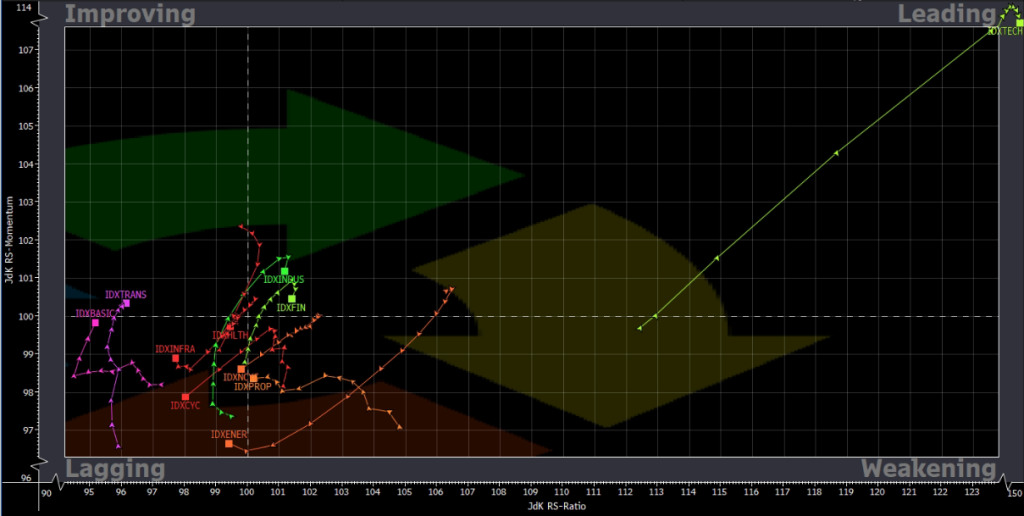Click the 96 value on vertical axis
Image resolution: width=1024 pixels, height=516 pixels.
(26, 477)
